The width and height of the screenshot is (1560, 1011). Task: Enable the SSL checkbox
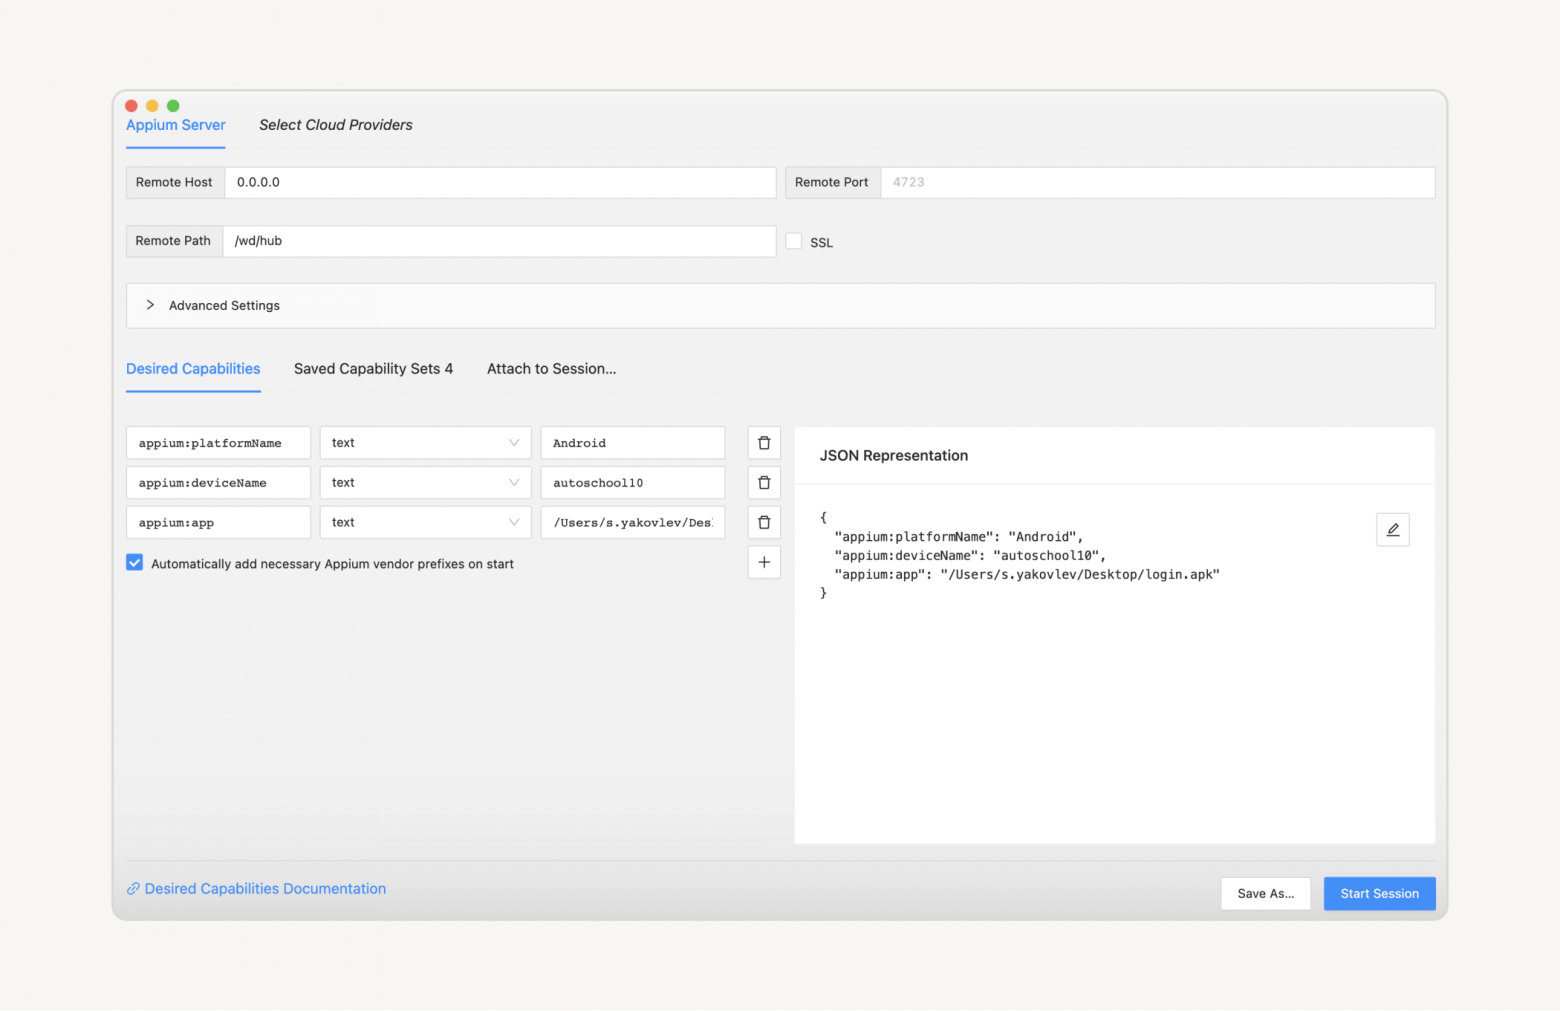[x=794, y=241]
